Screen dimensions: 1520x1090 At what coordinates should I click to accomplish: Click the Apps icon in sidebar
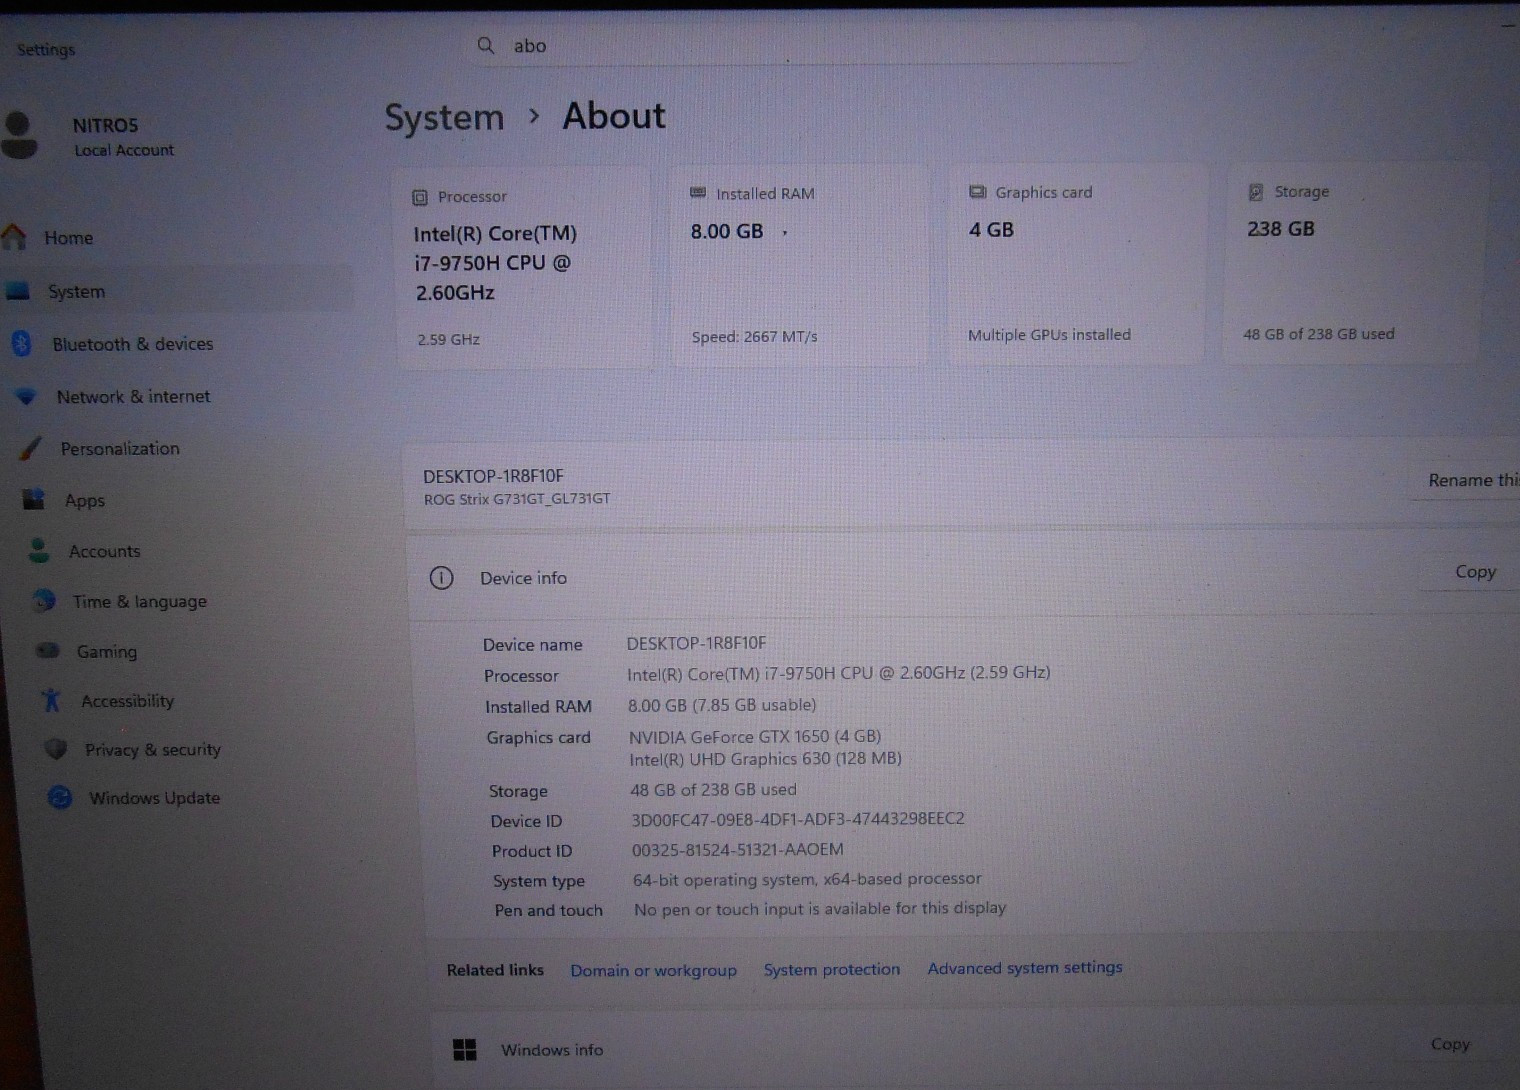pos(34,499)
